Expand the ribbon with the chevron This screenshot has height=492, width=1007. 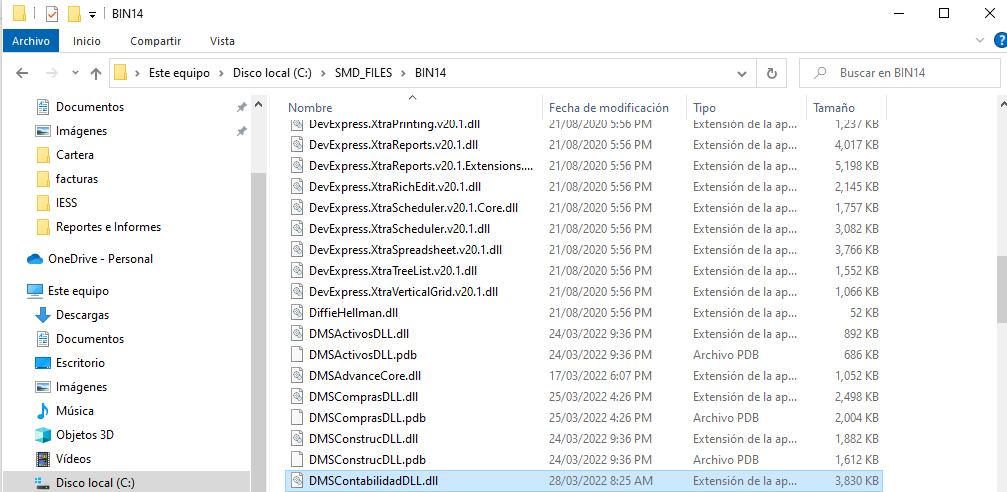(x=980, y=40)
